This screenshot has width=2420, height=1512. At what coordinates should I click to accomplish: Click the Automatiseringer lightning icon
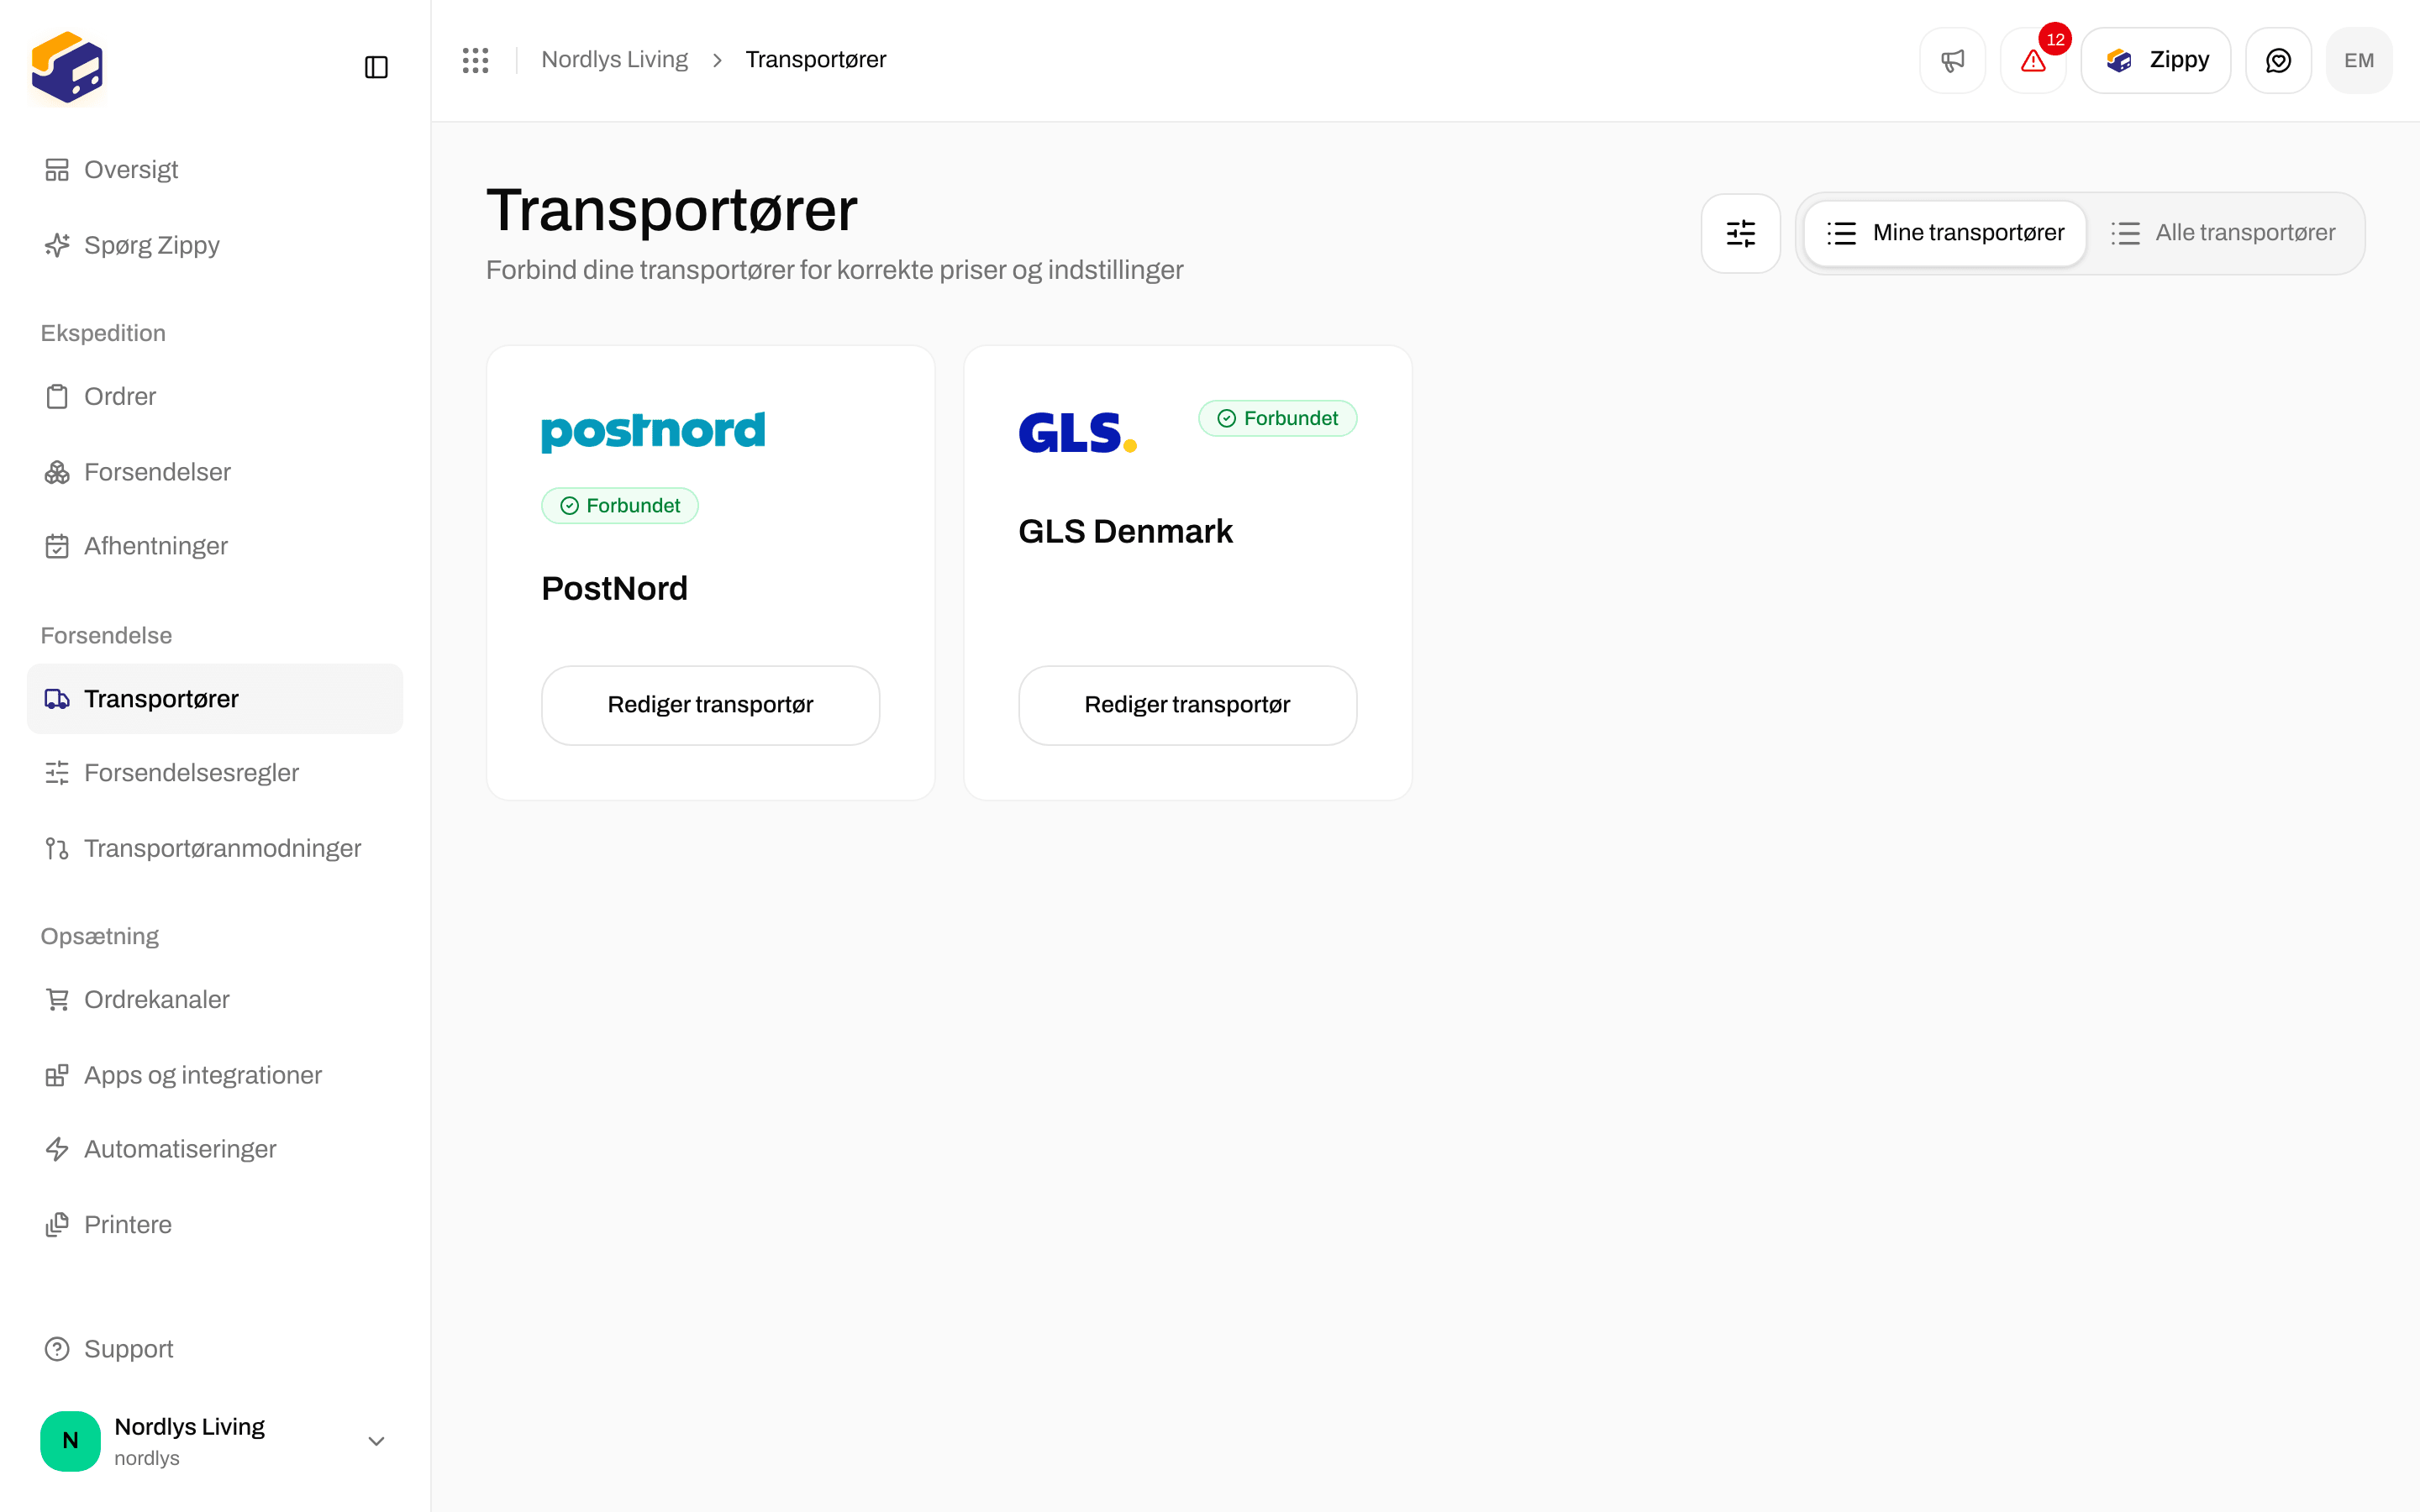(x=57, y=1149)
